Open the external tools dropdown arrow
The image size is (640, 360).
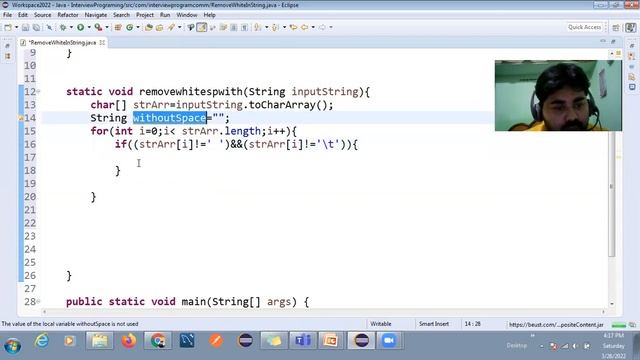(x=107, y=27)
